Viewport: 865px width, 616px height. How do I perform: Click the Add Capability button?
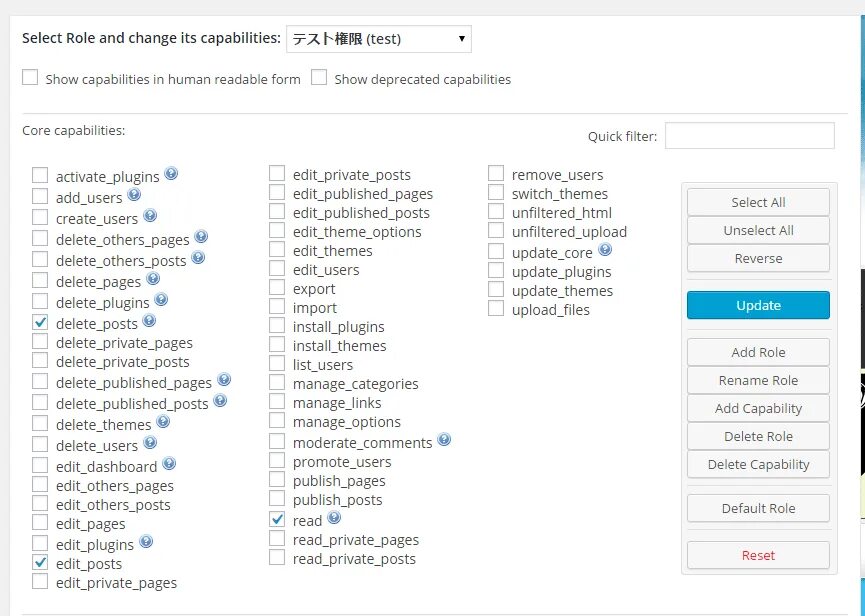pos(758,408)
